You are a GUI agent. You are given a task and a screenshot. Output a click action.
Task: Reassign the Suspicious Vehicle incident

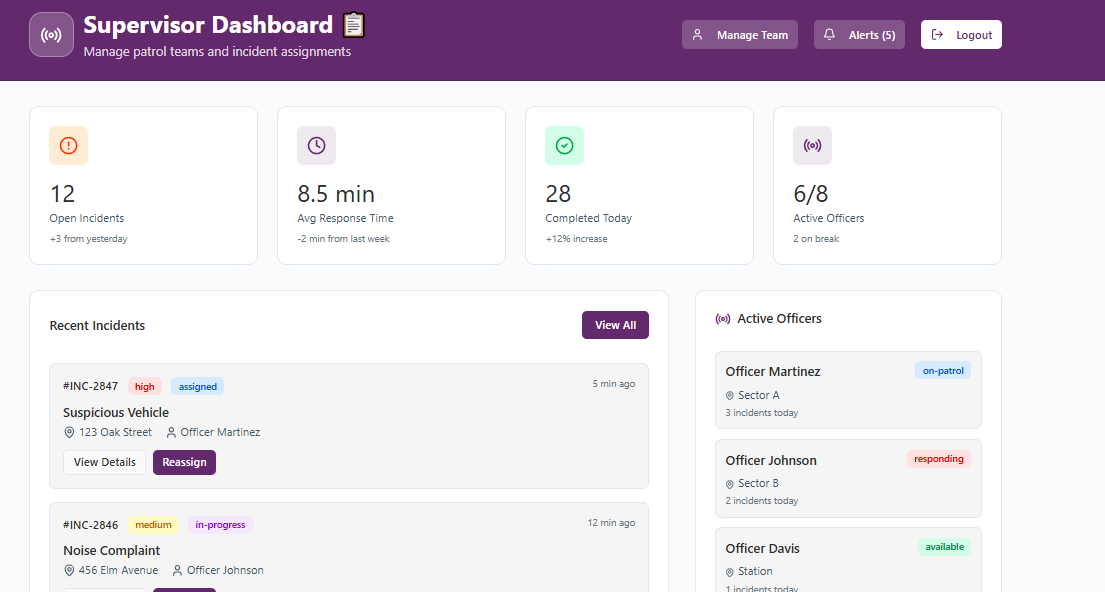(184, 462)
